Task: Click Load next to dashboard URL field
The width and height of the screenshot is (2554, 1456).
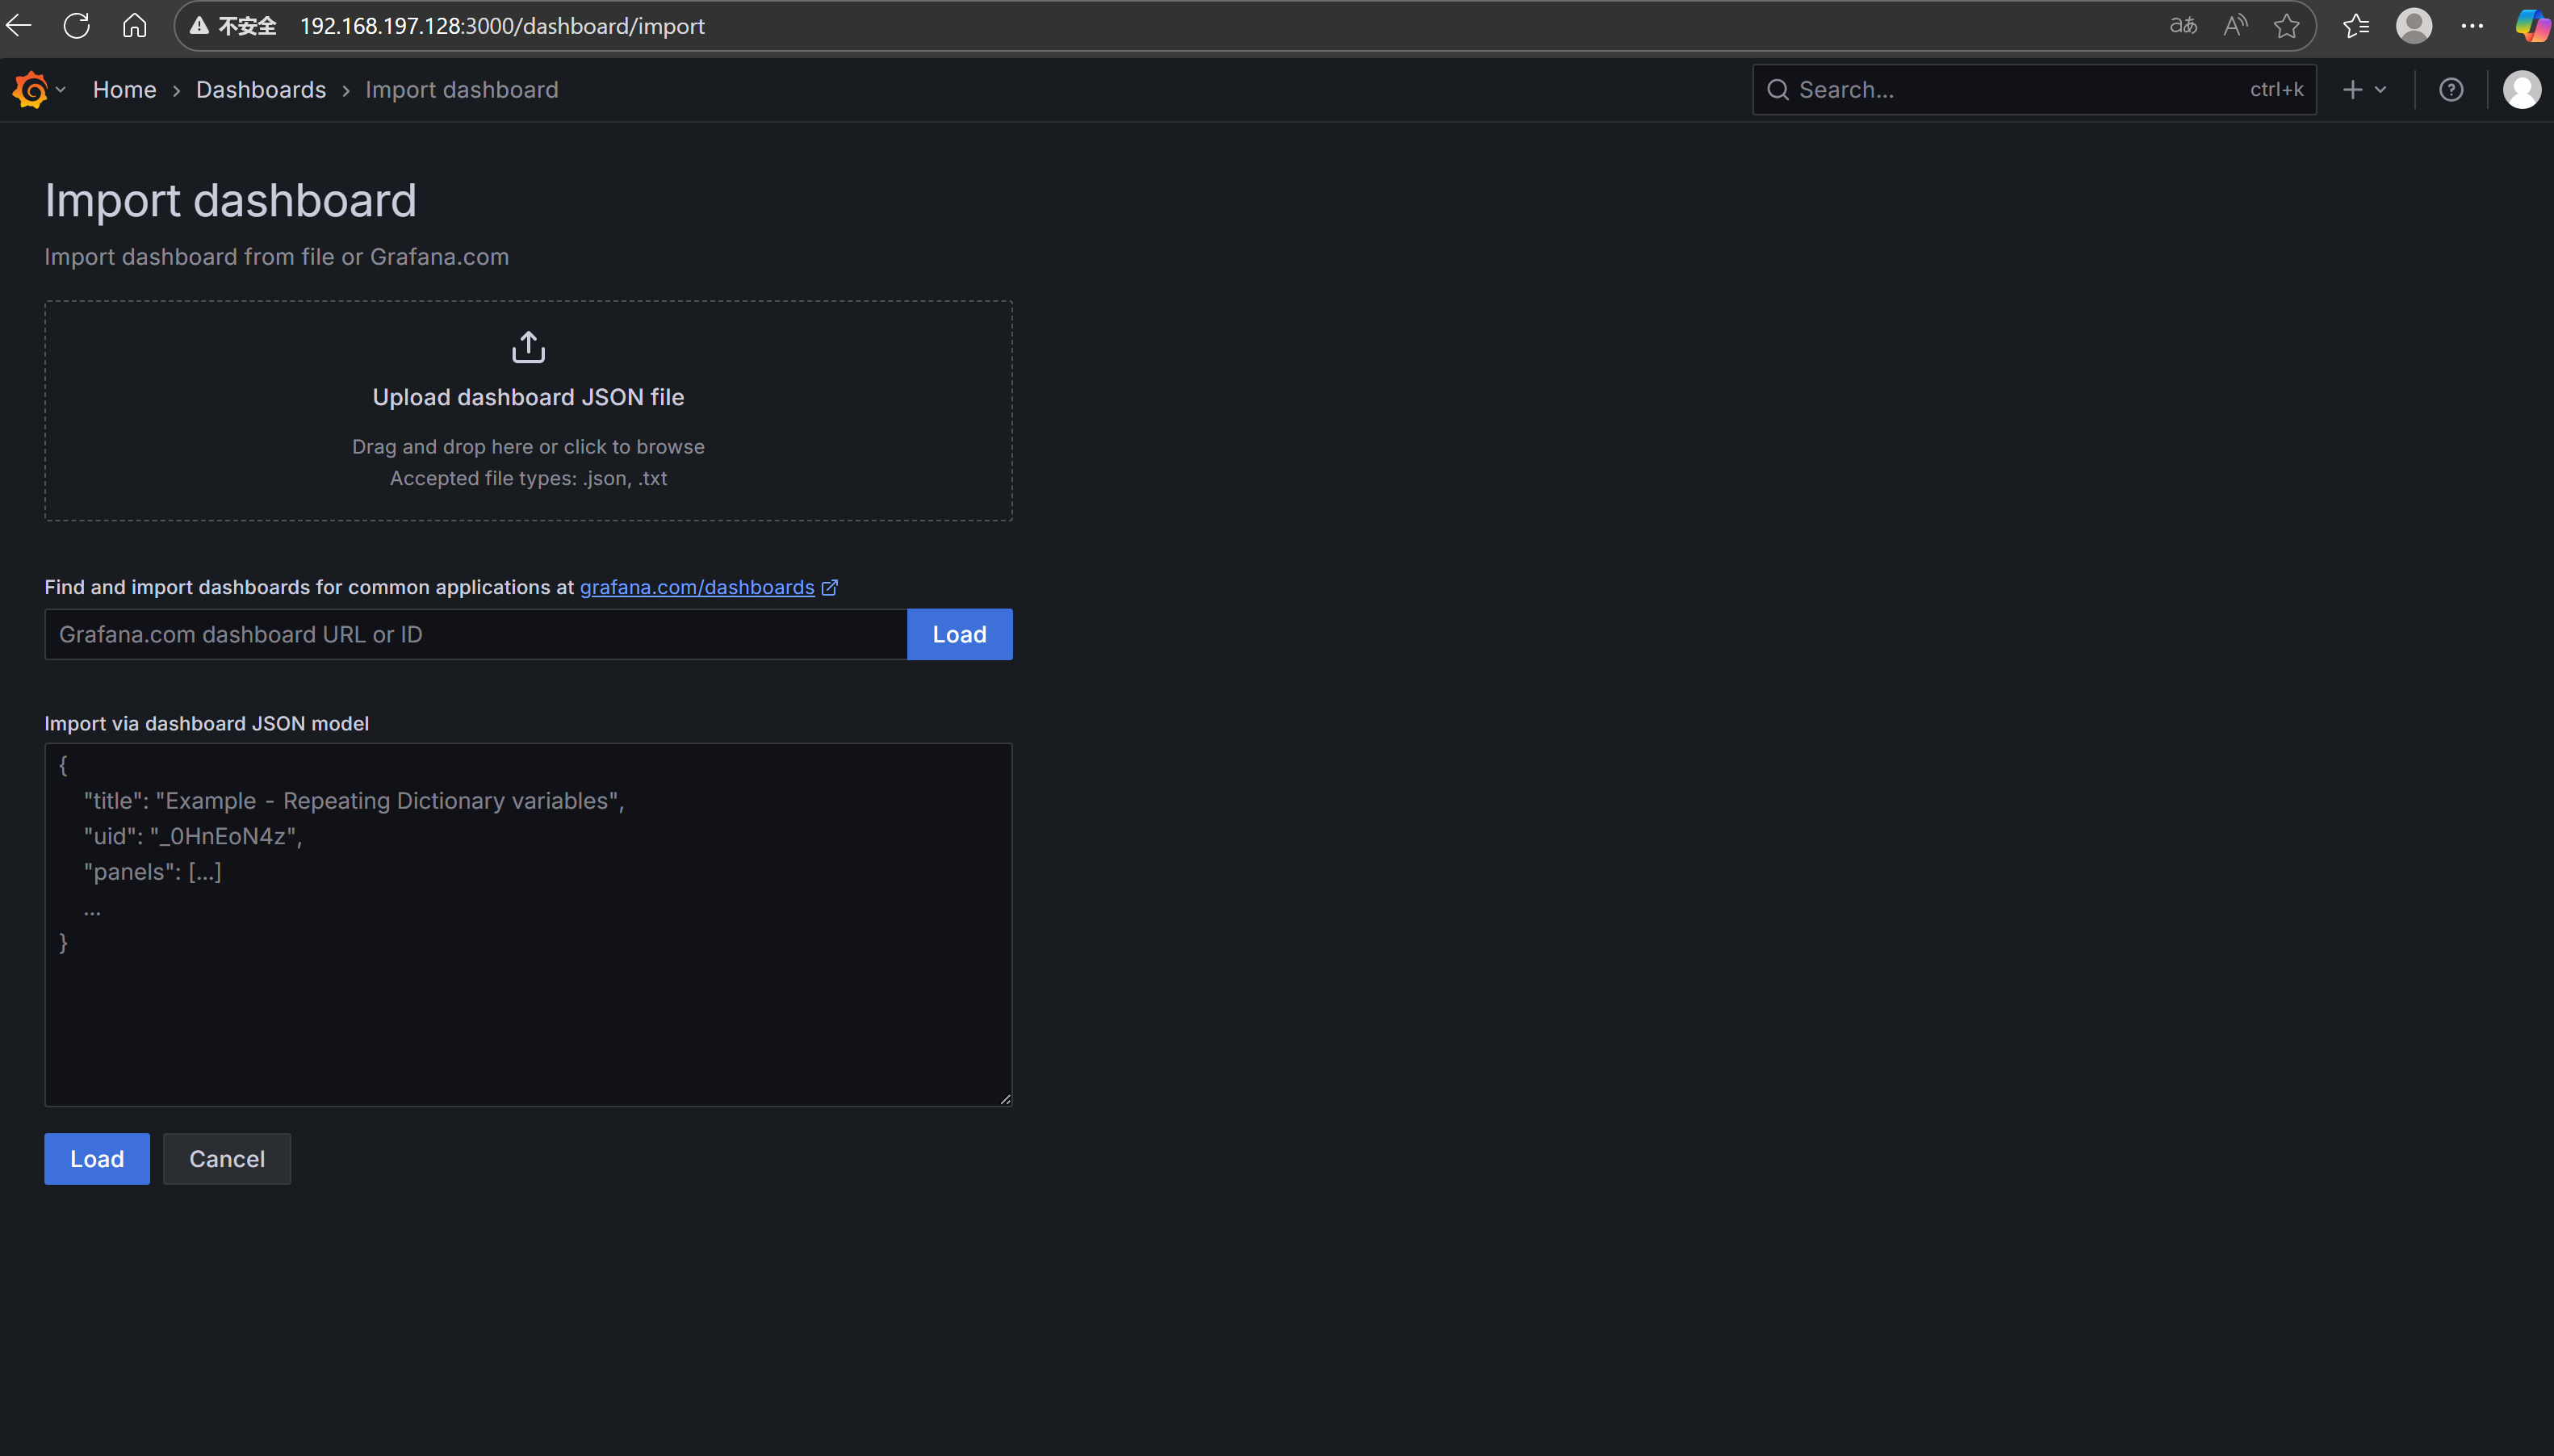Action: [959, 634]
